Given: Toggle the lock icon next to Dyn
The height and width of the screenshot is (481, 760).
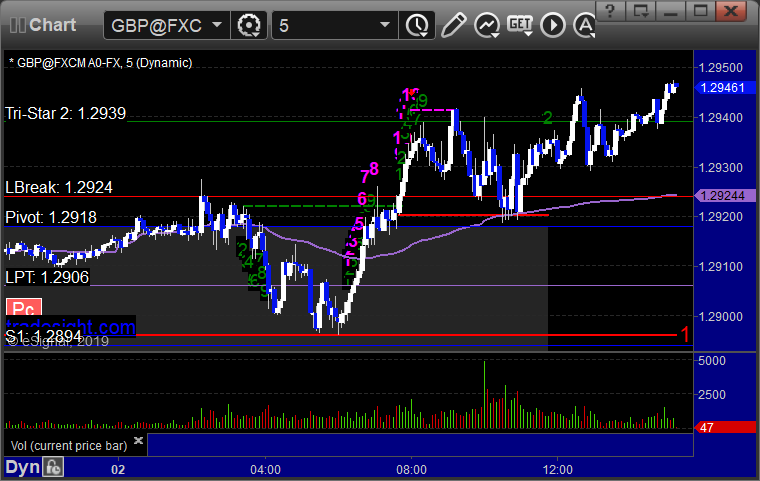Looking at the screenshot, I should [x=53, y=467].
